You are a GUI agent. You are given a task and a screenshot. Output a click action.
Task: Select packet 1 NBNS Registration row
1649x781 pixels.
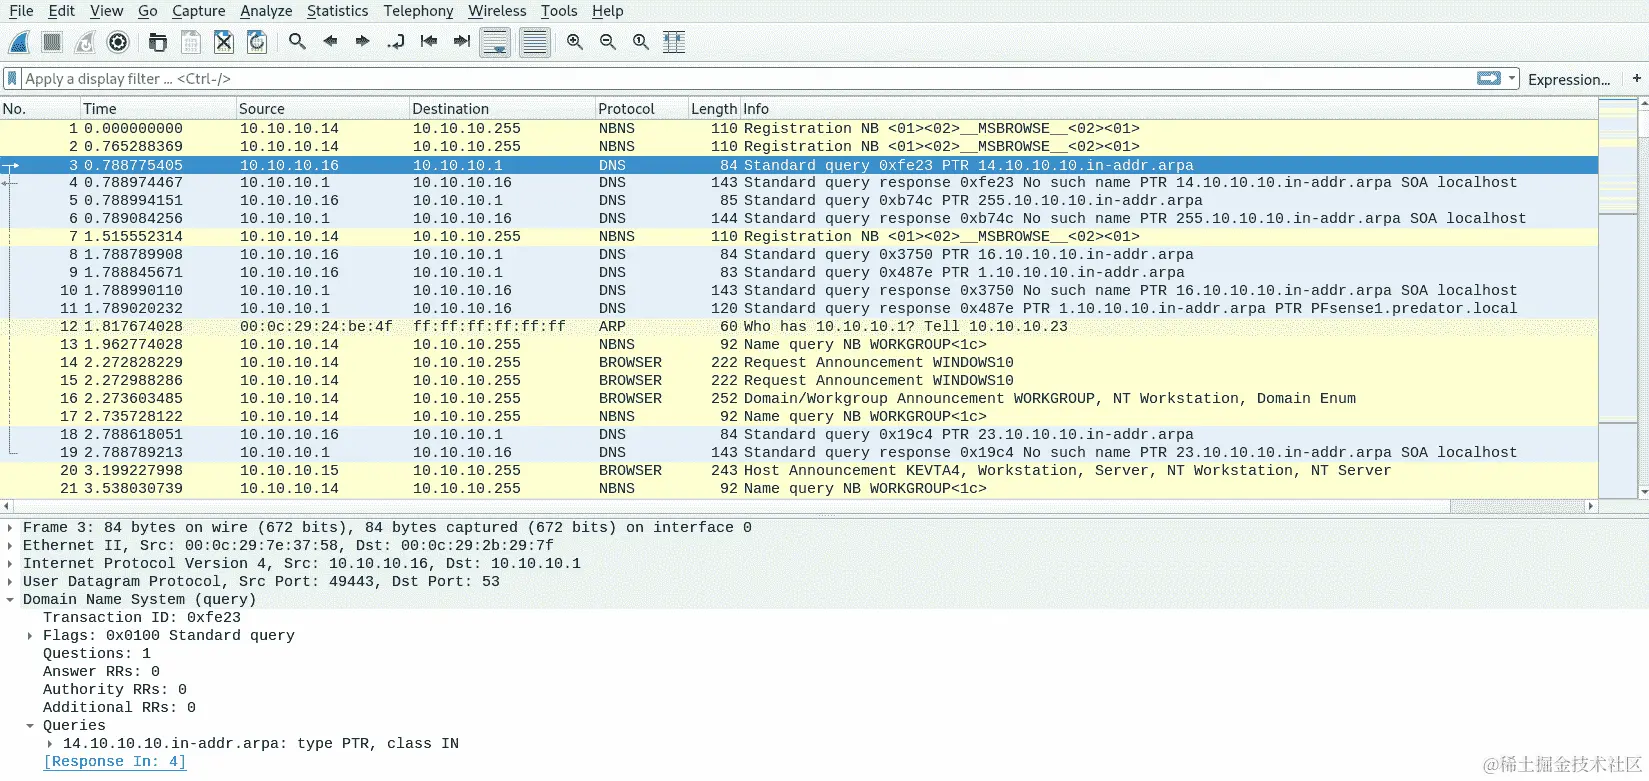799,129
